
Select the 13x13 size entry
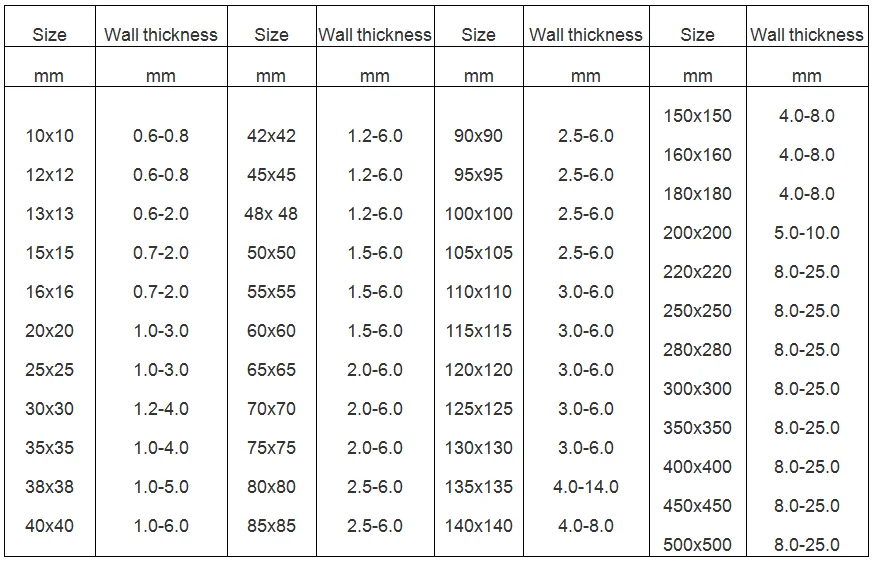click(49, 214)
